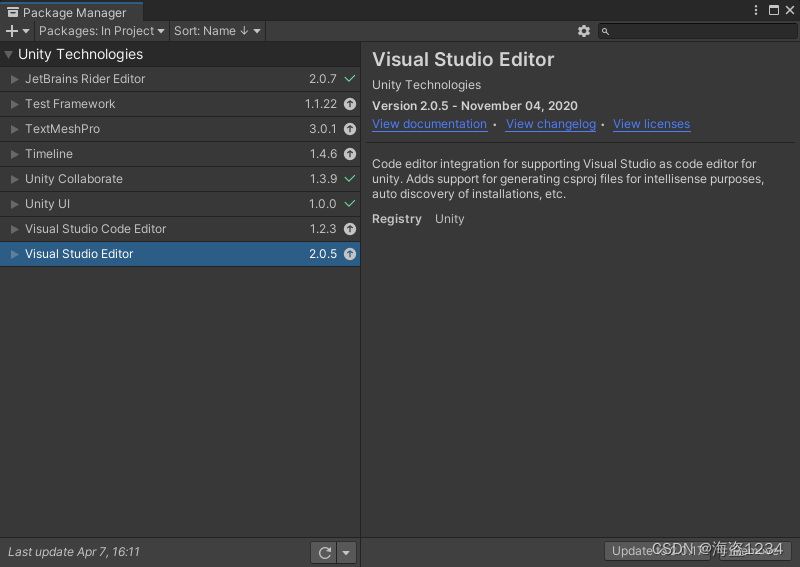This screenshot has width=800, height=567.
Task: Open the View changelog link
Action: (551, 124)
